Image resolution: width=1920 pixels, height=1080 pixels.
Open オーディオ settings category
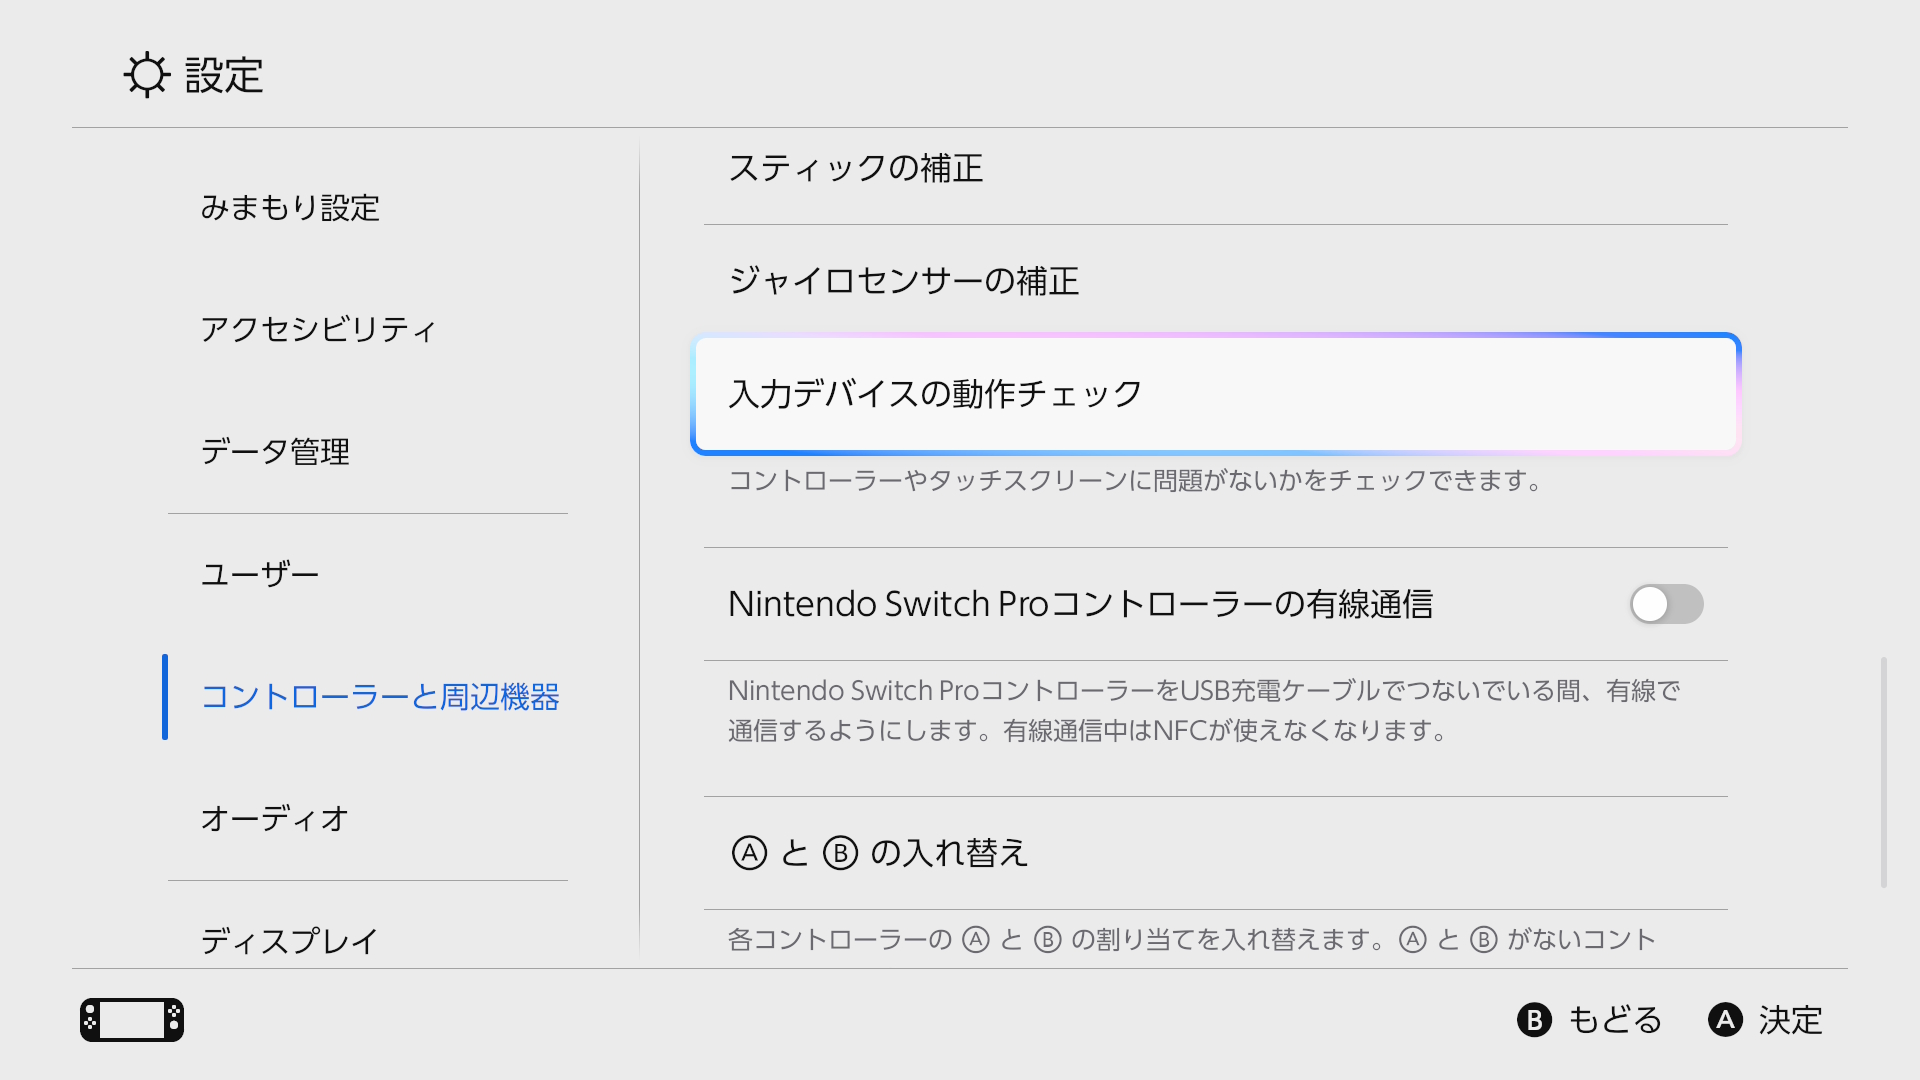coord(274,819)
